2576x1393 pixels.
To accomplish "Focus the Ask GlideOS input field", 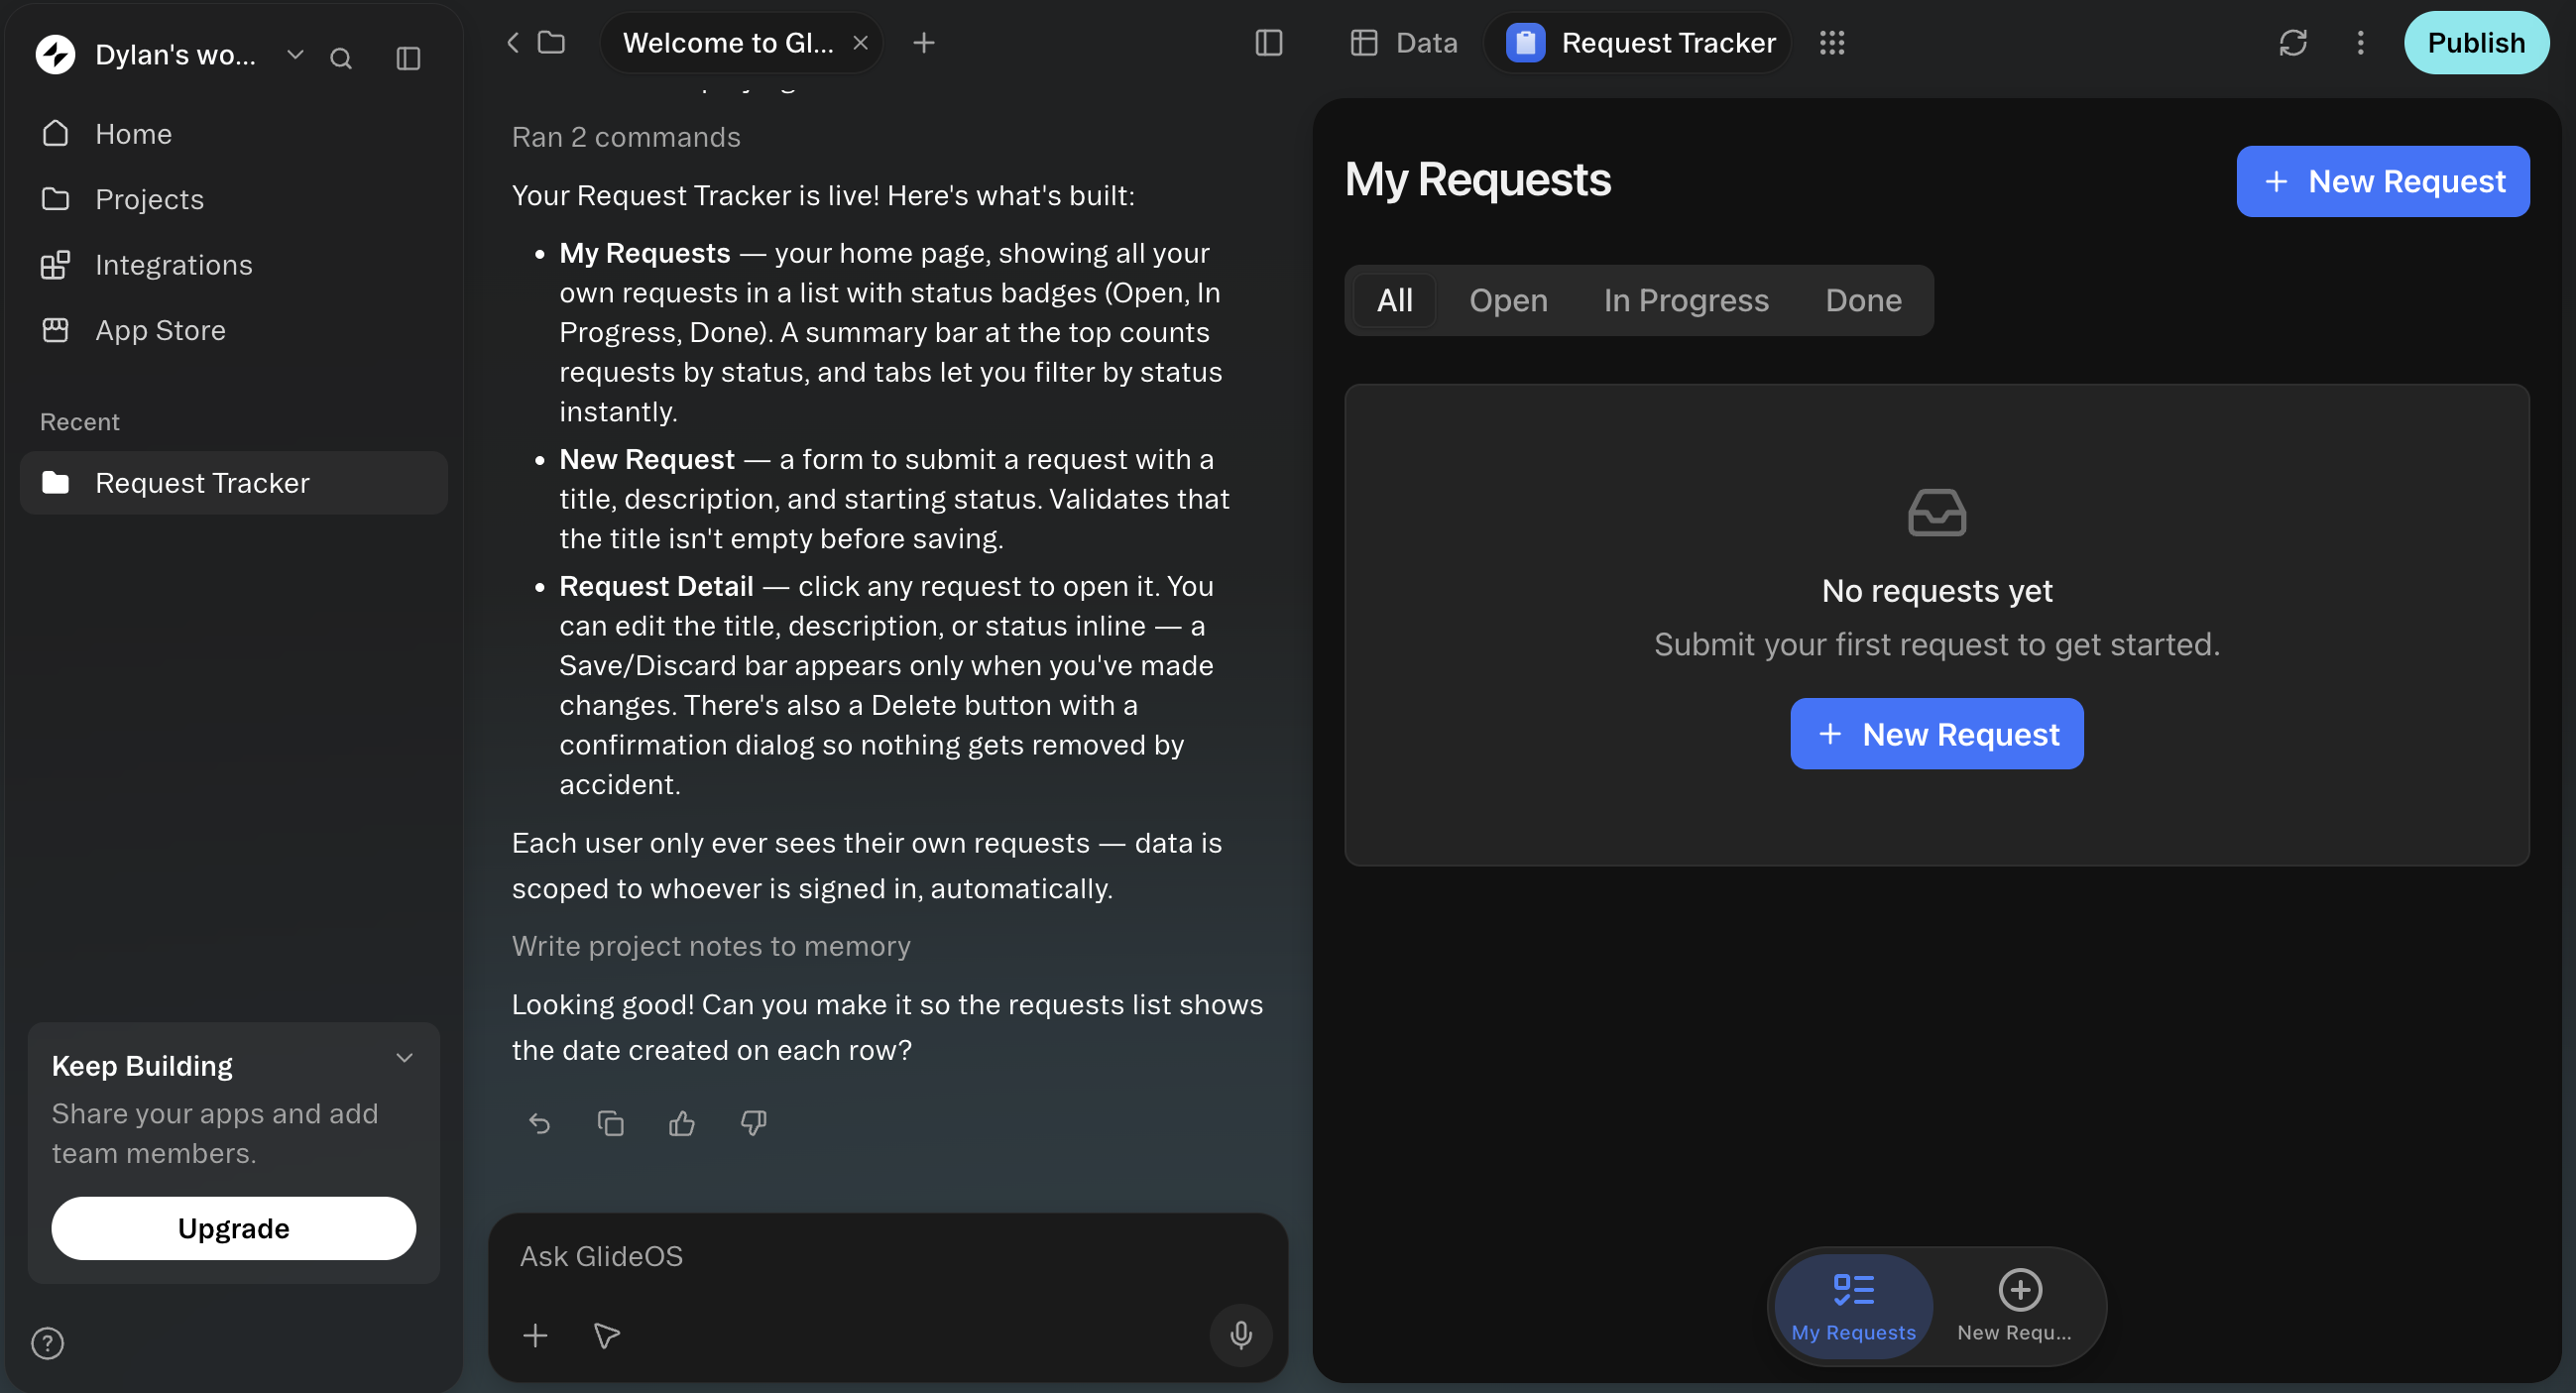I will (x=887, y=1257).
